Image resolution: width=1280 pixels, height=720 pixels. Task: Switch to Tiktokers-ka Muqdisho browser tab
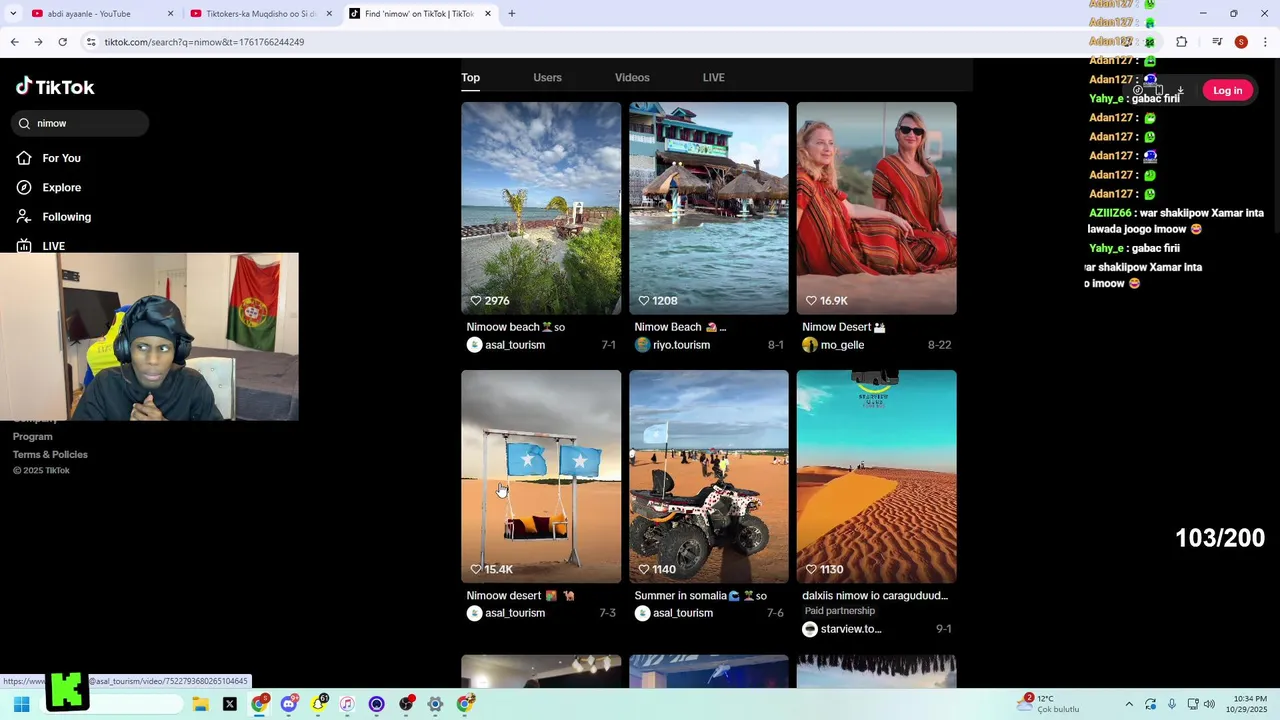coord(262,14)
